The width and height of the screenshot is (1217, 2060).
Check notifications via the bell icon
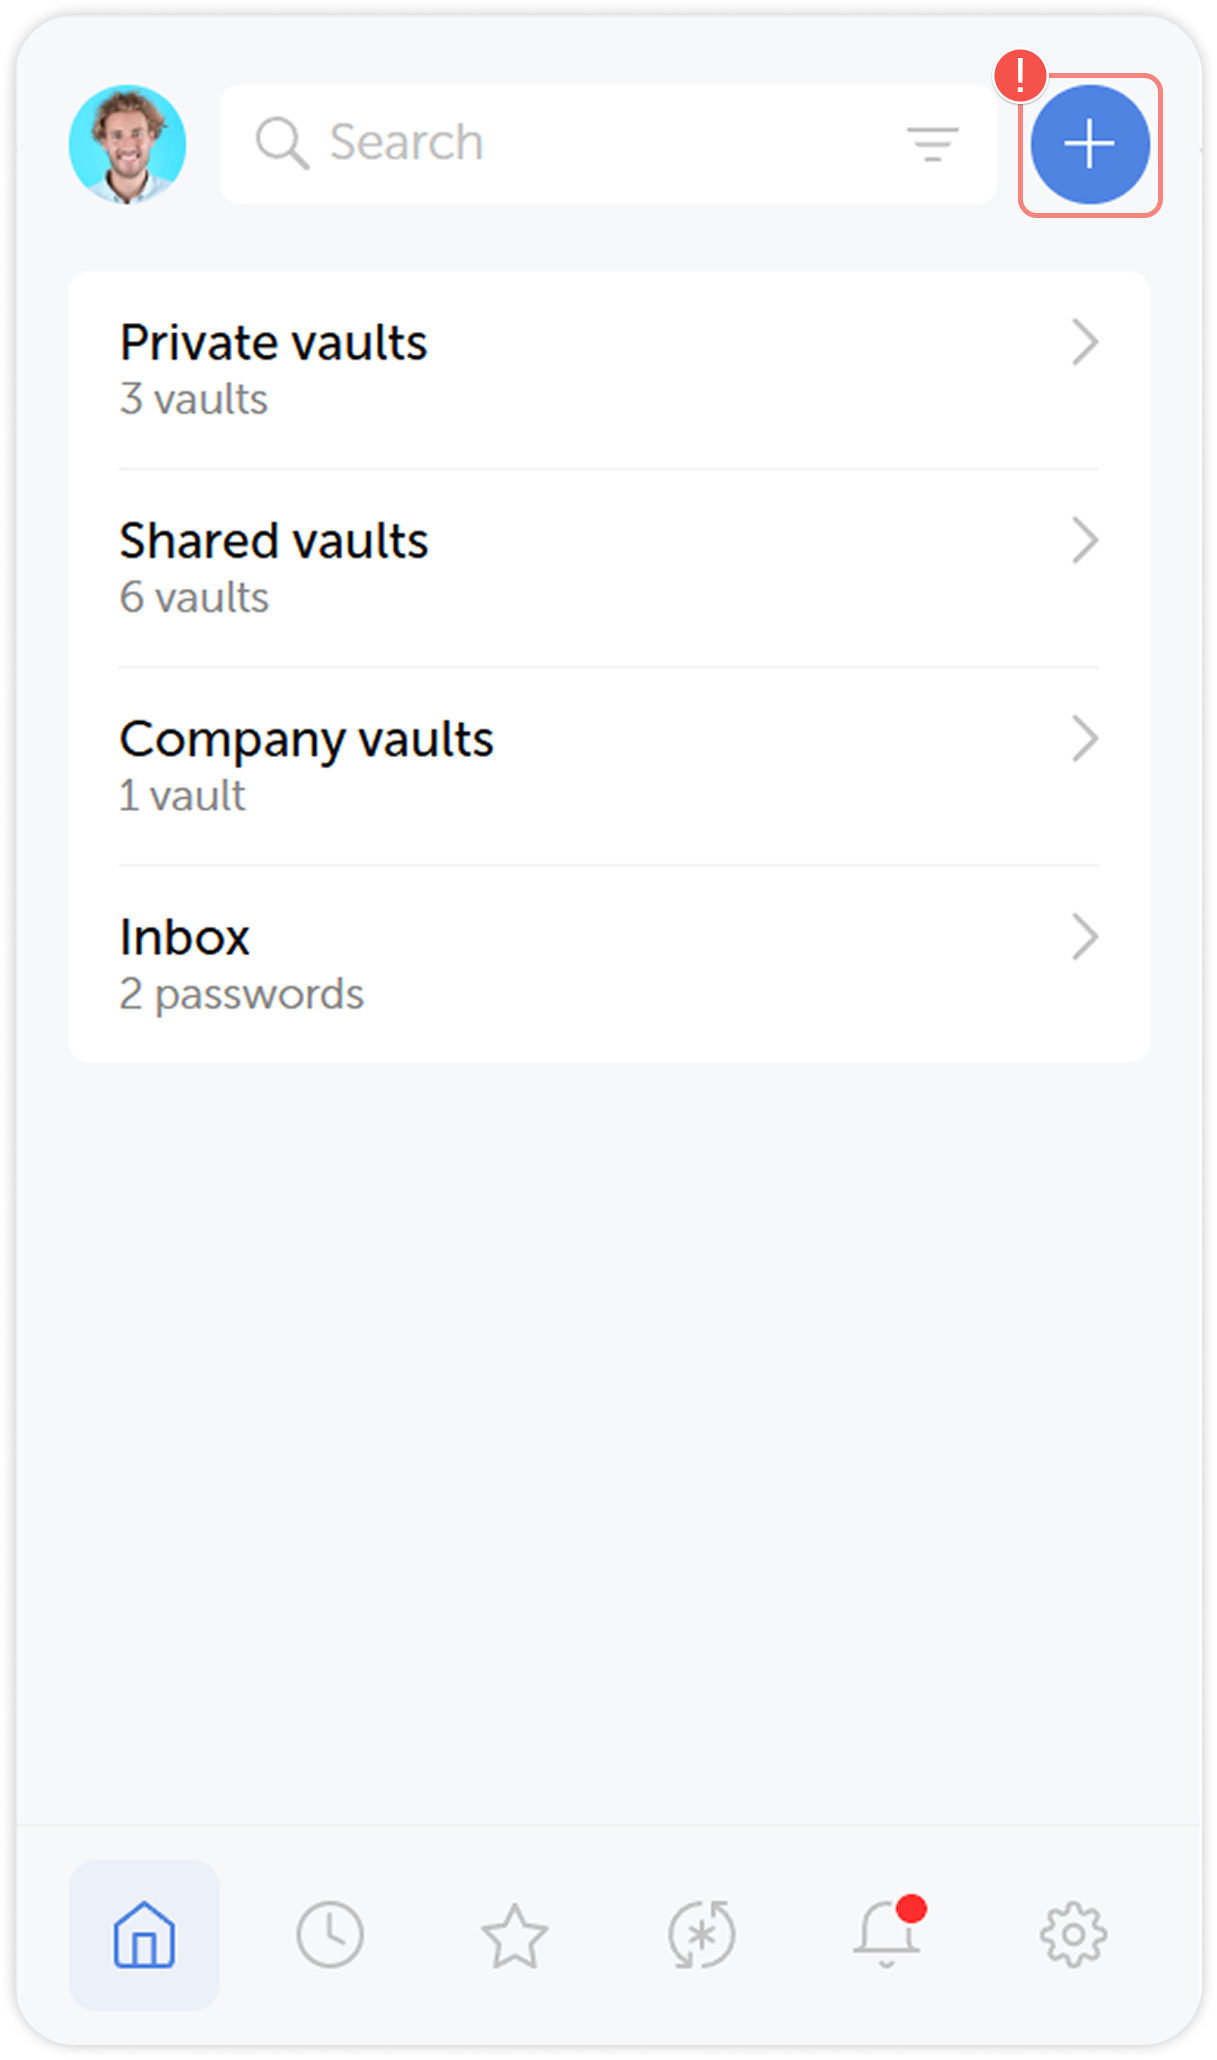(888, 1933)
